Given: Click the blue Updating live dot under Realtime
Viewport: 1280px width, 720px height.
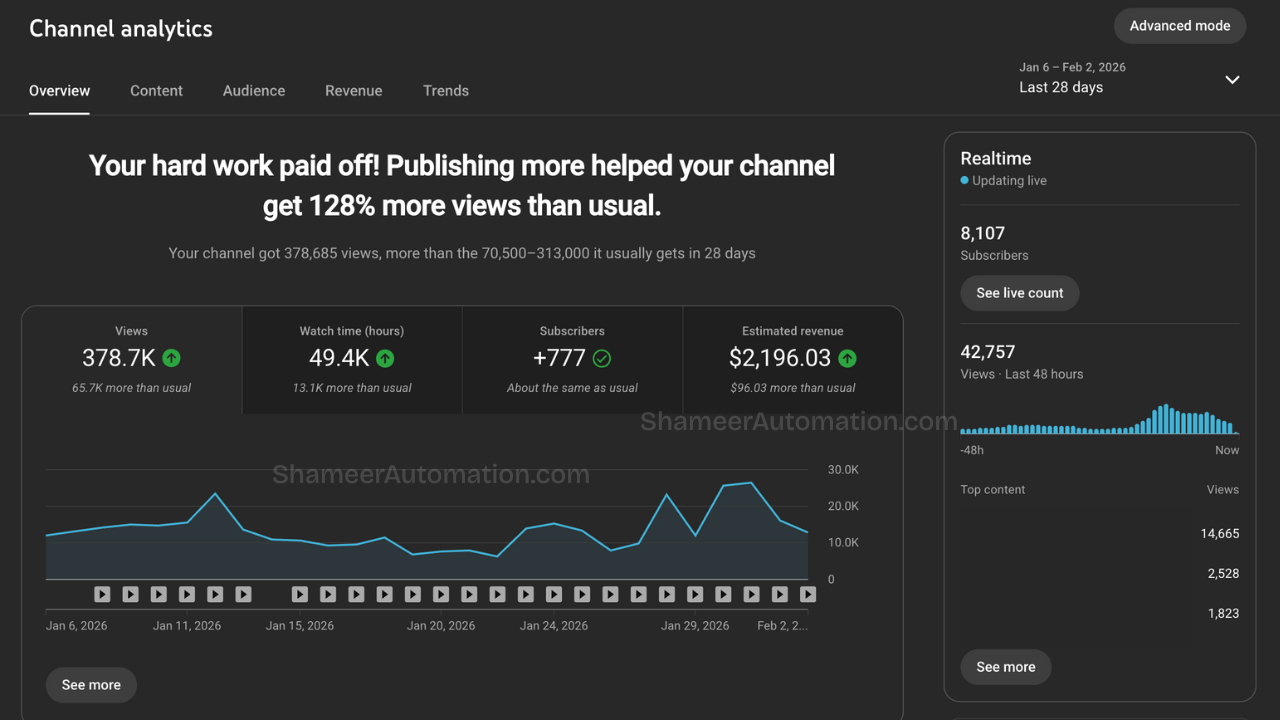Looking at the screenshot, I should click(964, 181).
